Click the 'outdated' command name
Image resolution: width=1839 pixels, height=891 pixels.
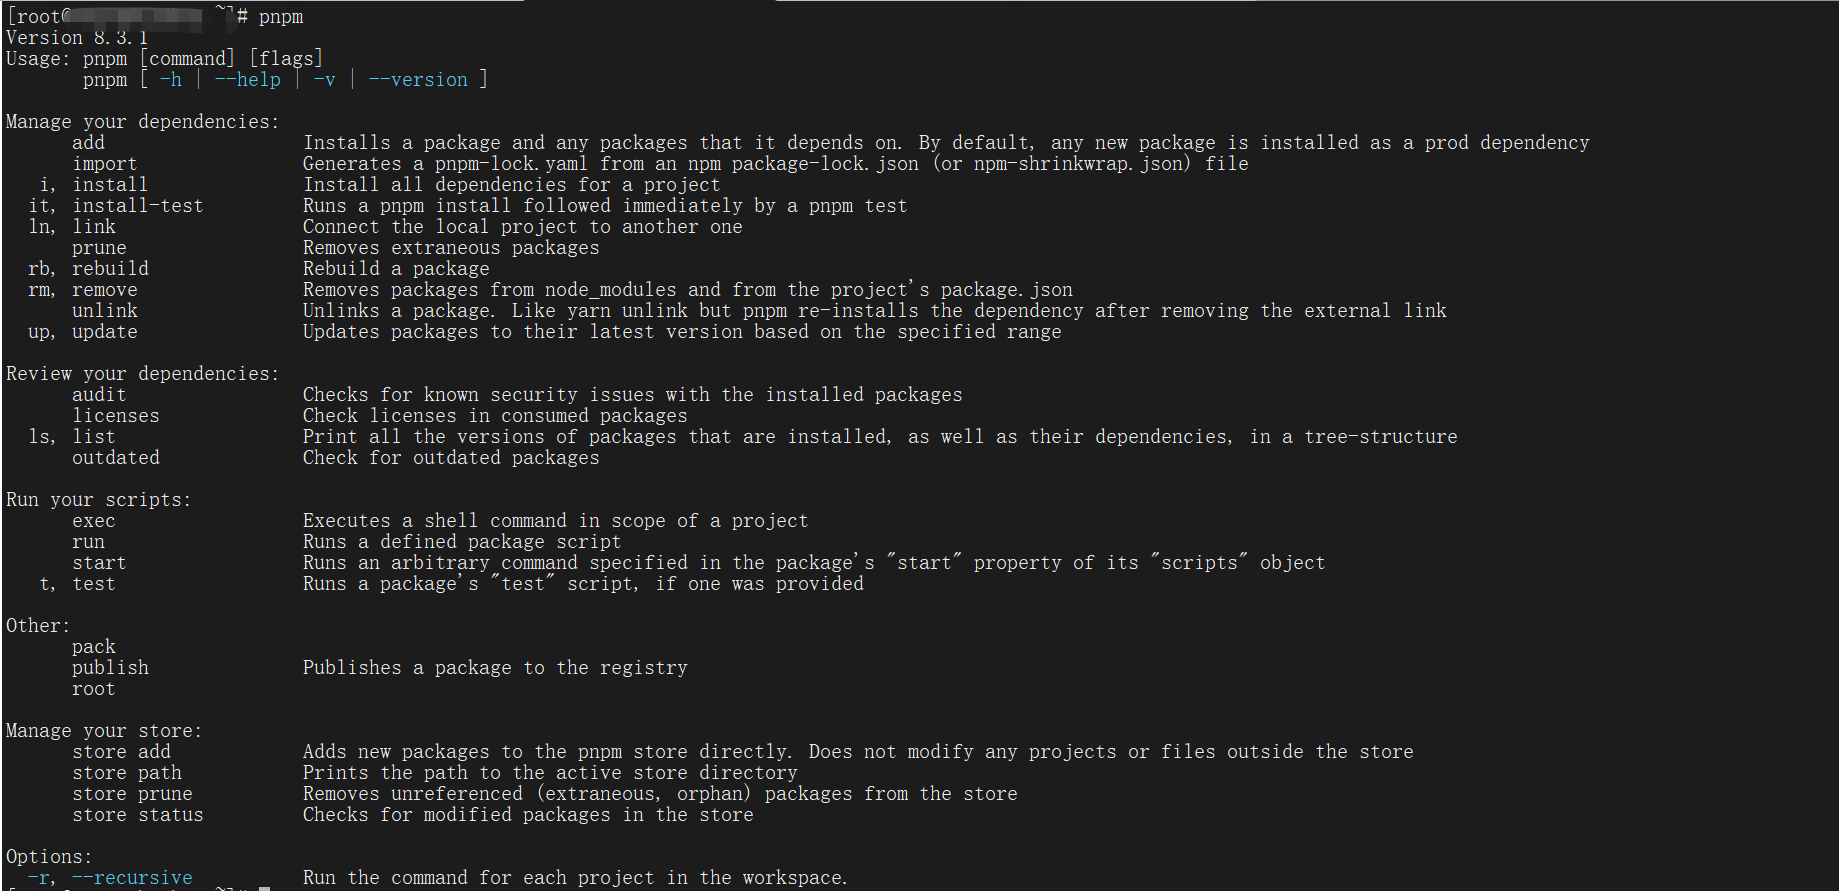click(x=116, y=458)
